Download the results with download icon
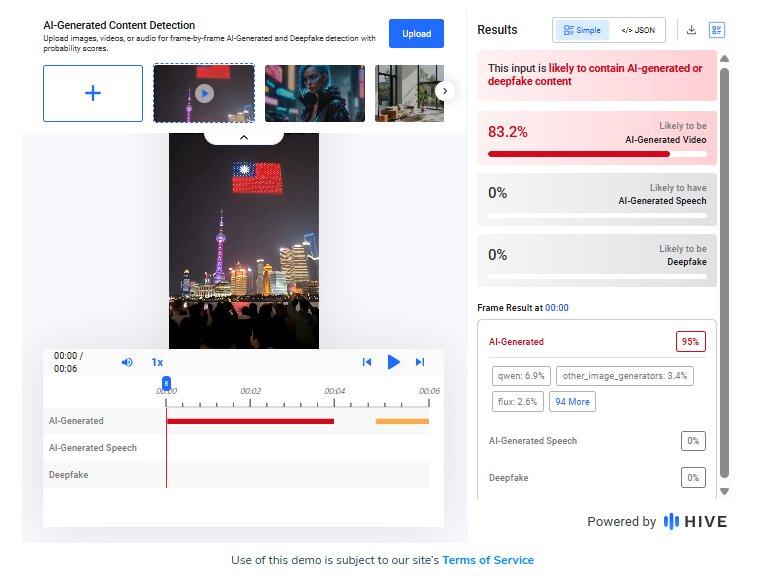Viewport: 761px width, 579px height. (691, 30)
